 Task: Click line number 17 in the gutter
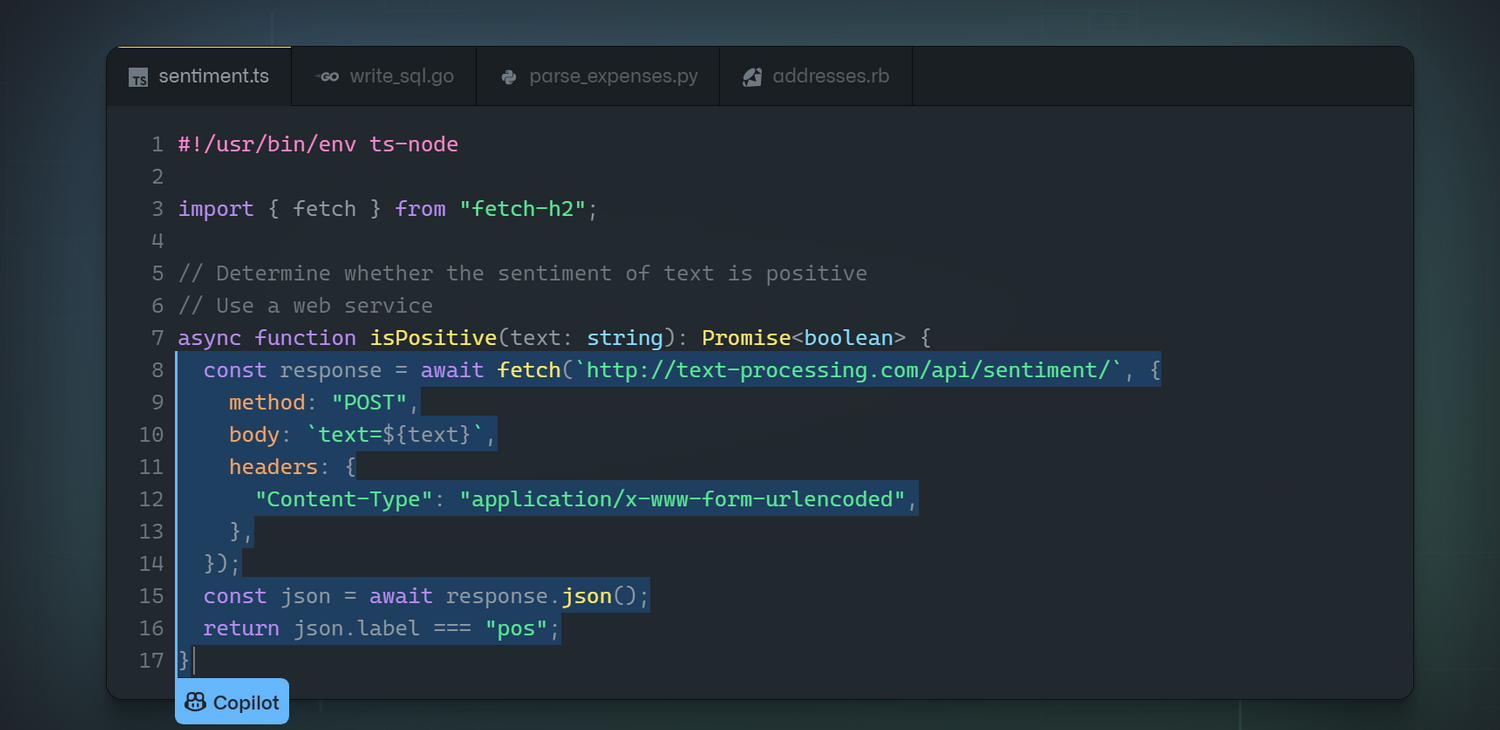point(151,660)
